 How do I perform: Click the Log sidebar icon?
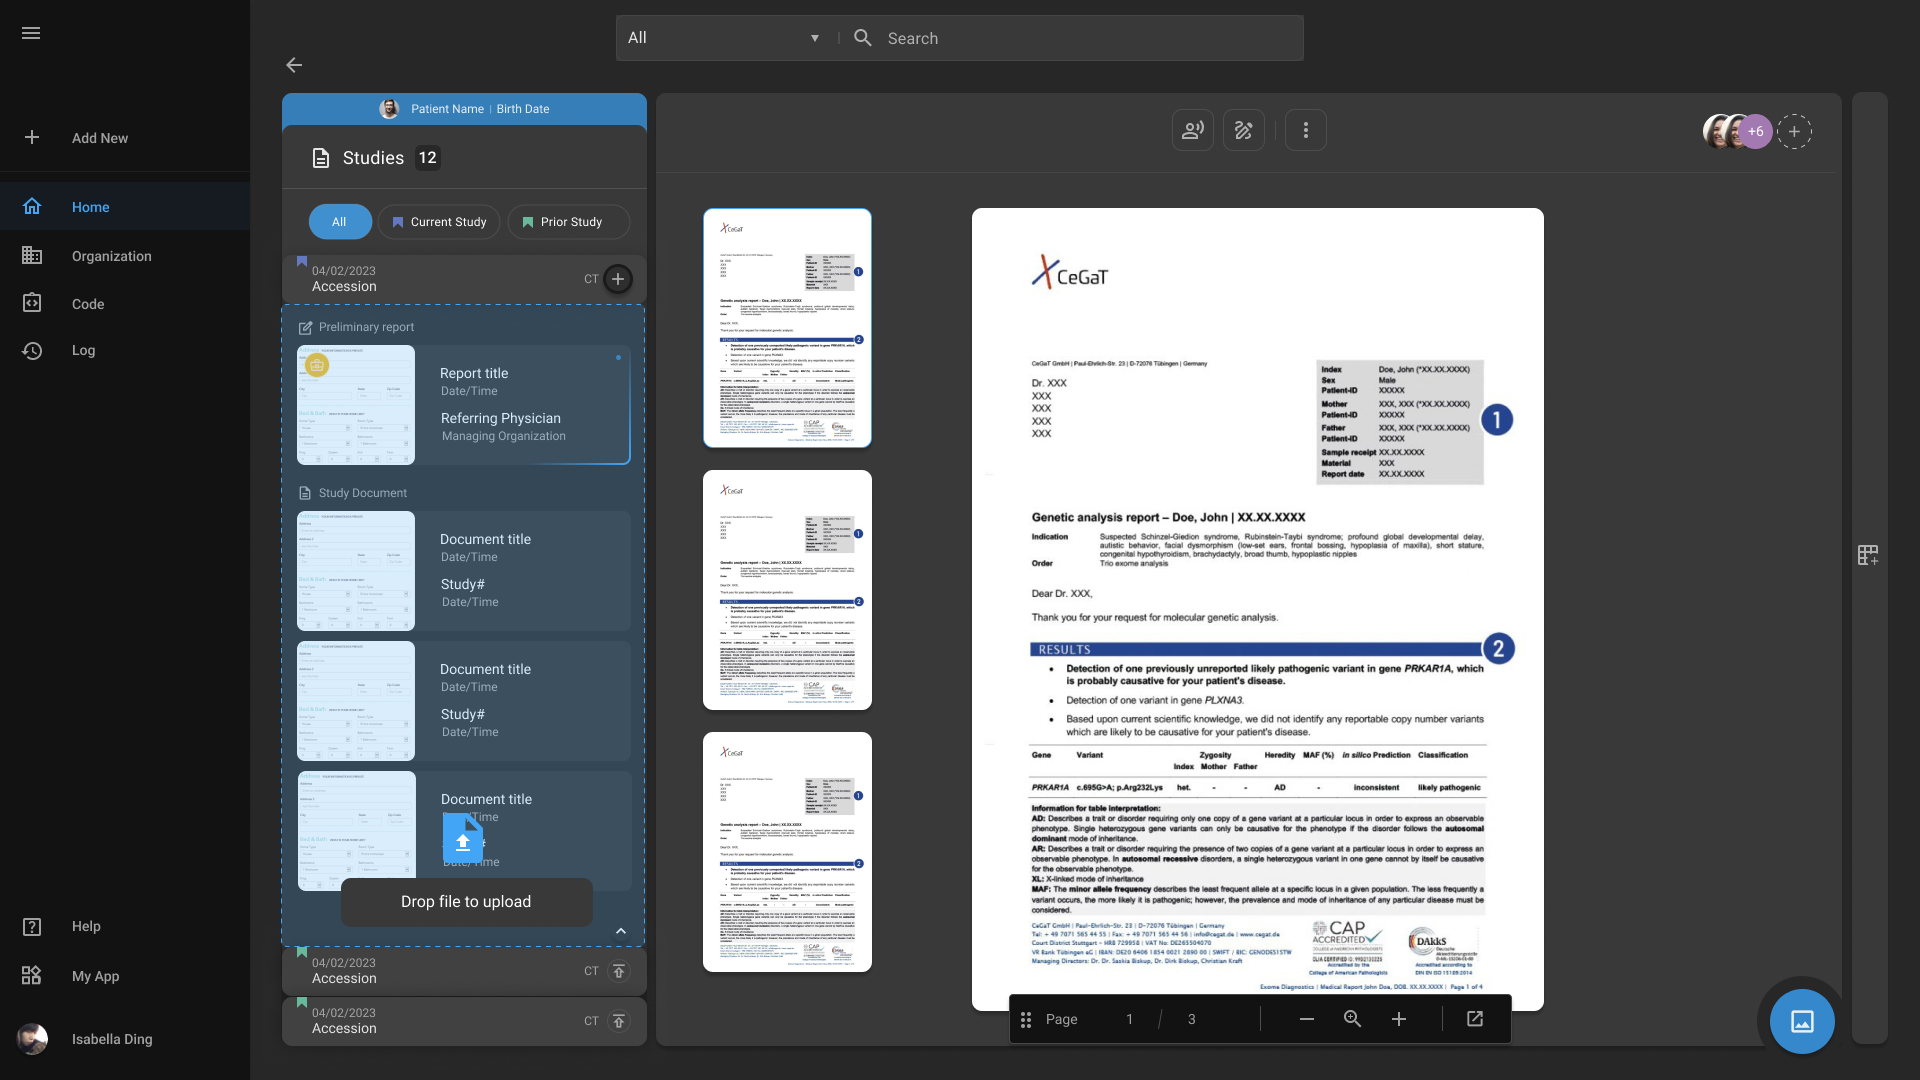[x=32, y=351]
